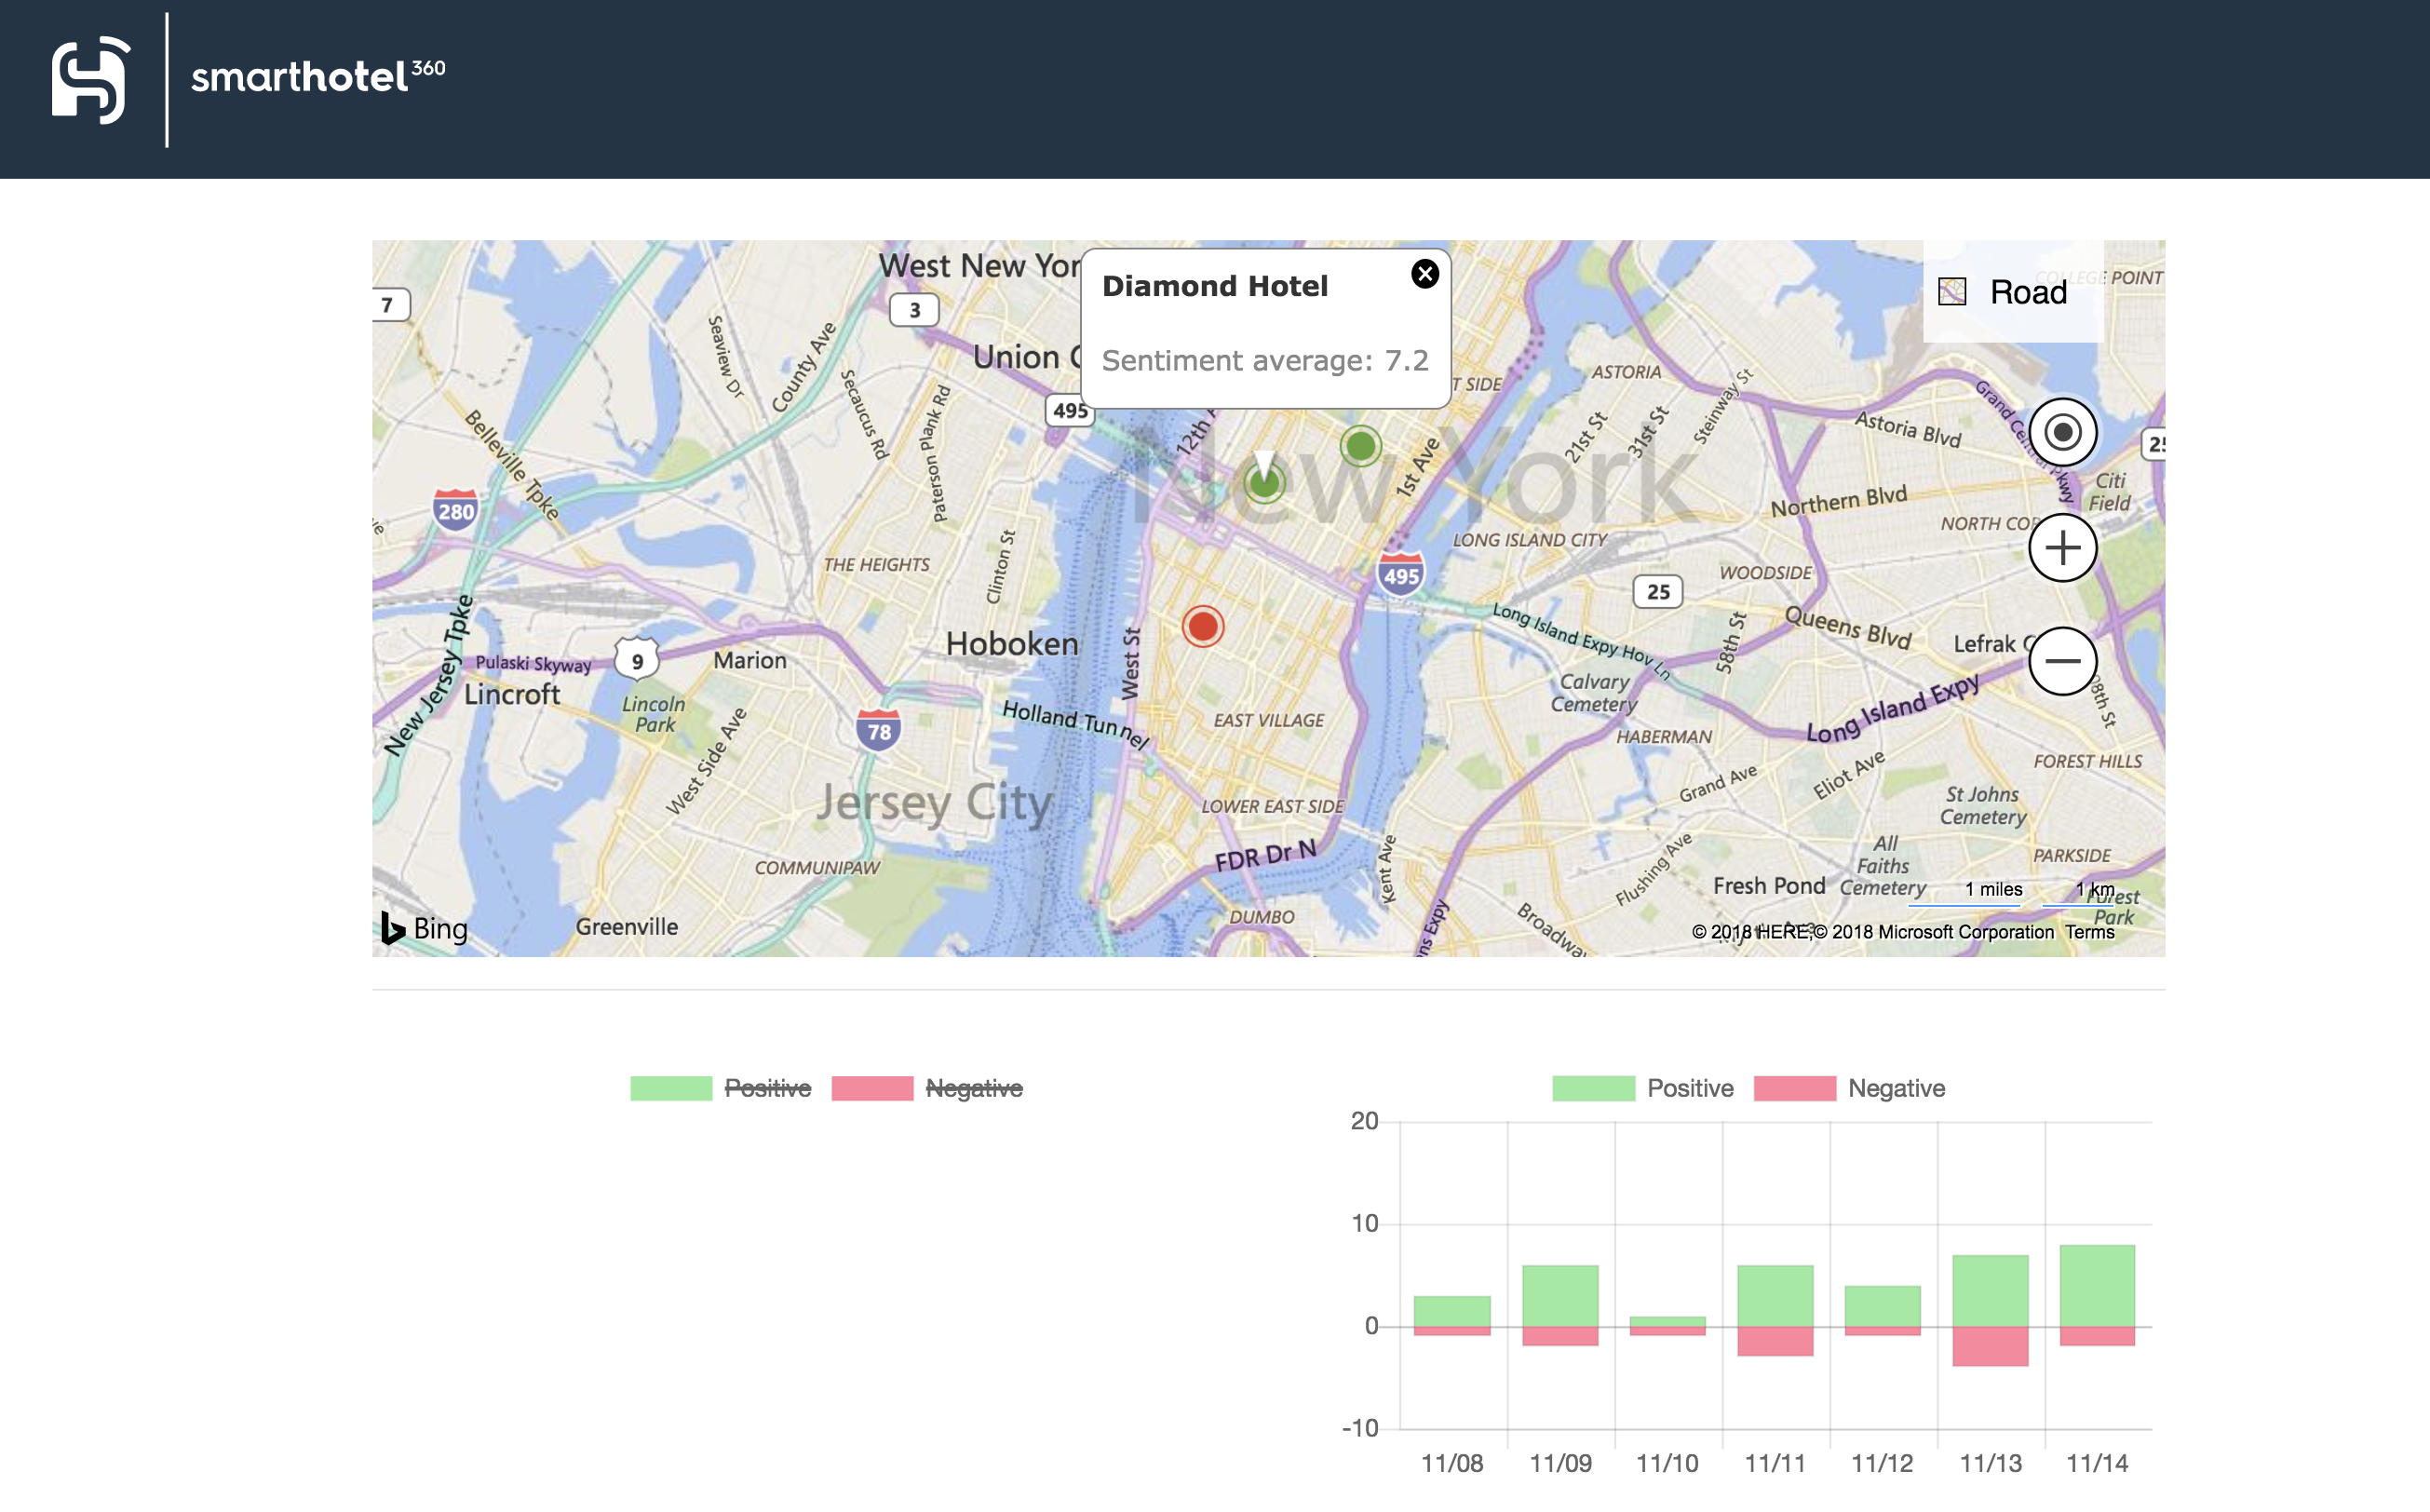Toggle Negative series in right chart legend

(1895, 1088)
